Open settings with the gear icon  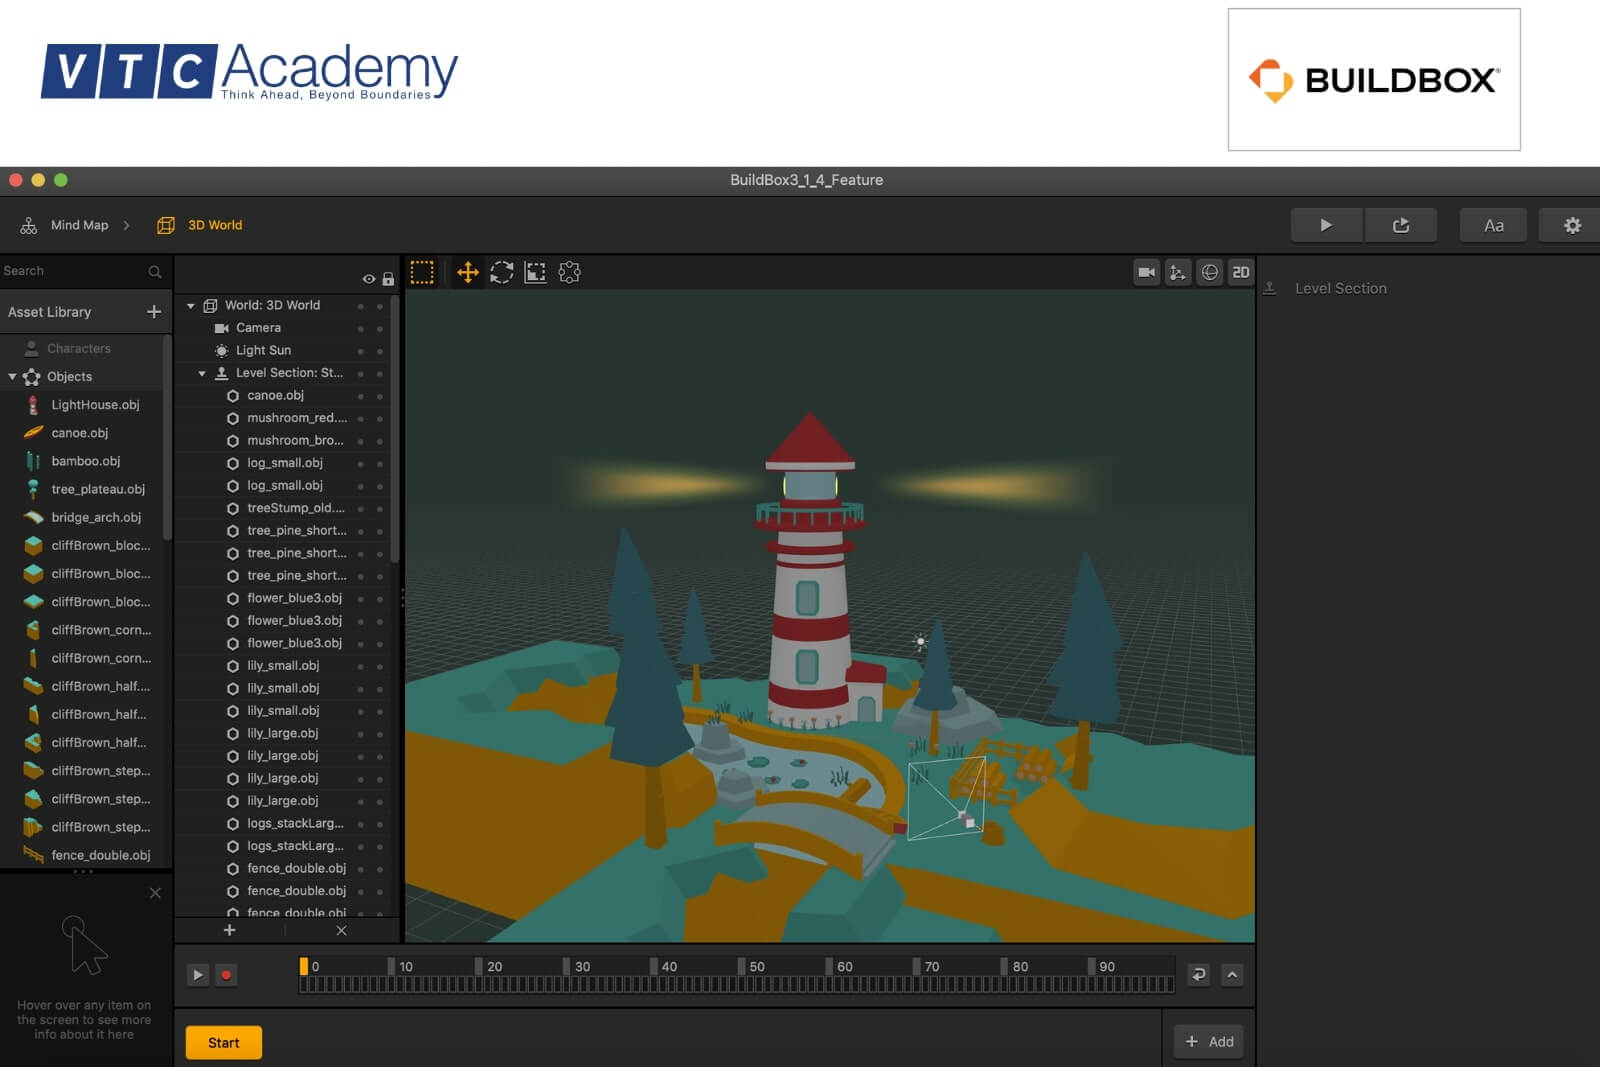coord(1572,225)
